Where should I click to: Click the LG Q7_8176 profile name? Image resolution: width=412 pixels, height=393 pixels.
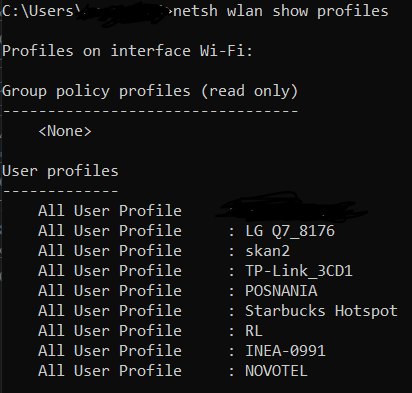290,231
